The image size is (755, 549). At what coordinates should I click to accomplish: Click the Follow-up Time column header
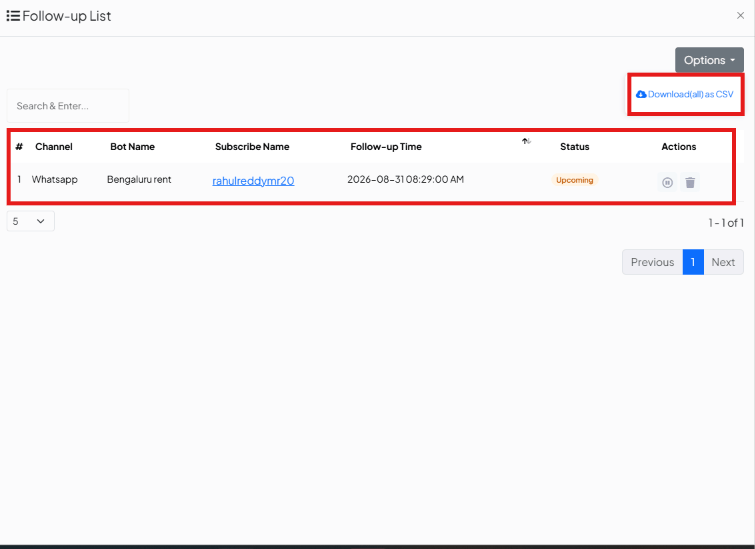point(386,147)
